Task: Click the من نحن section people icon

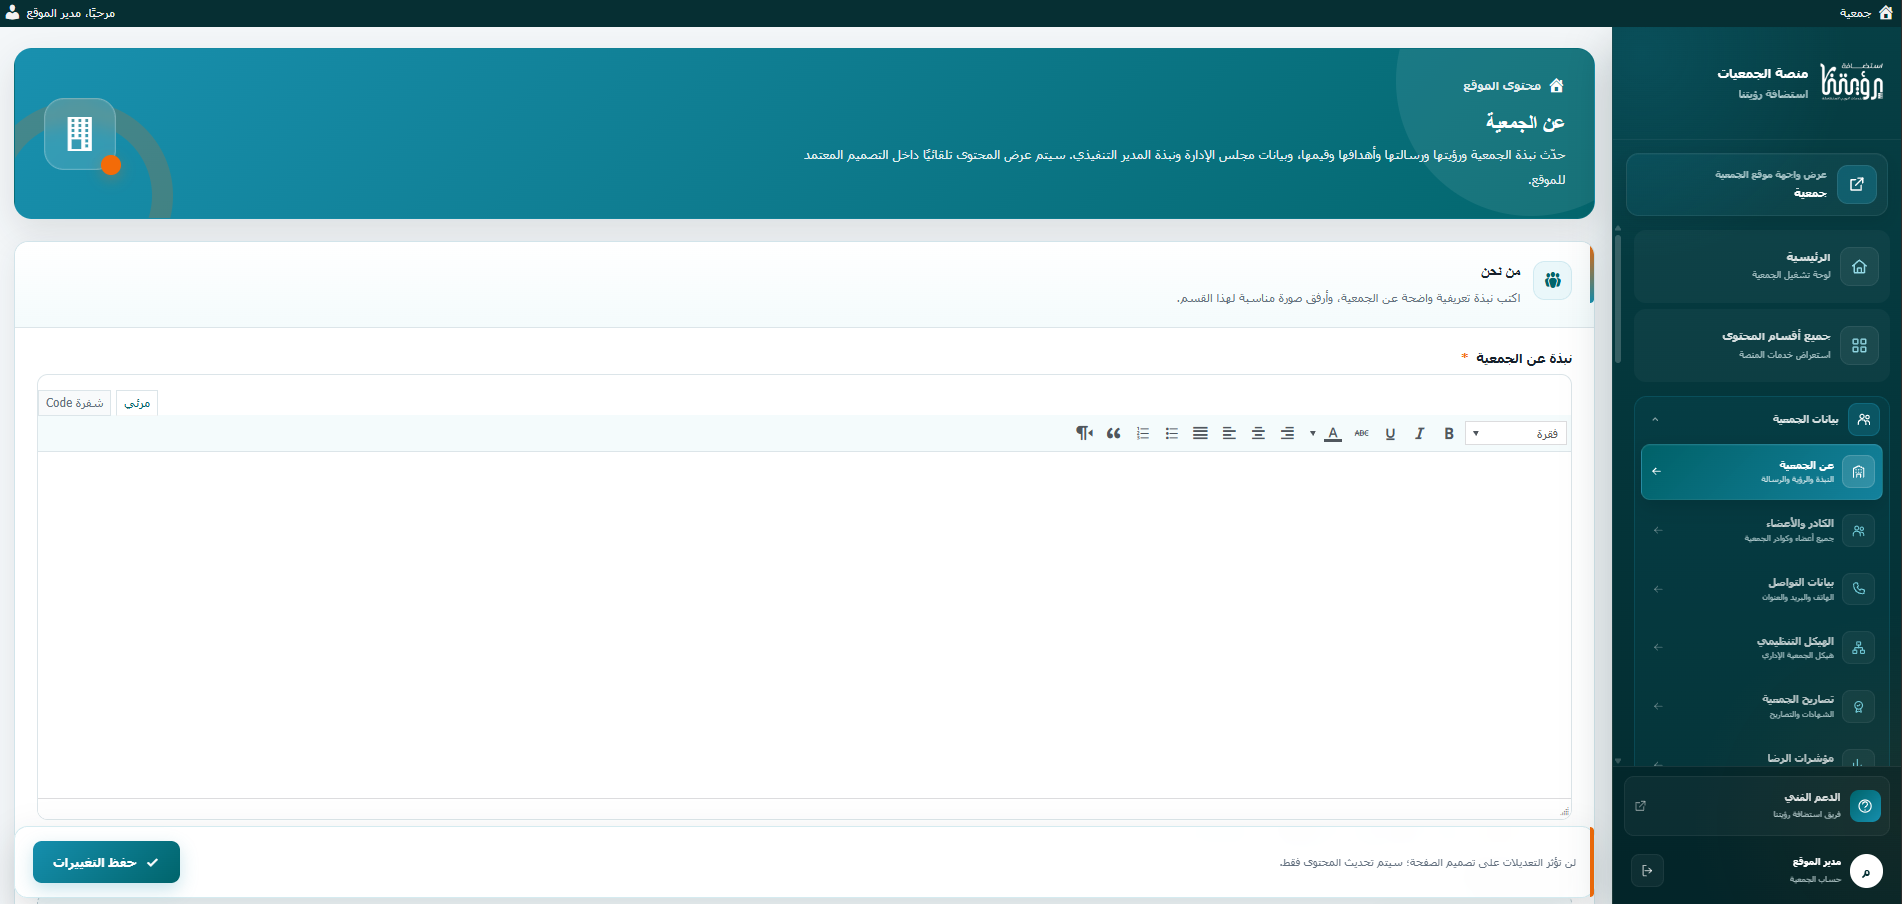Action: click(1552, 281)
